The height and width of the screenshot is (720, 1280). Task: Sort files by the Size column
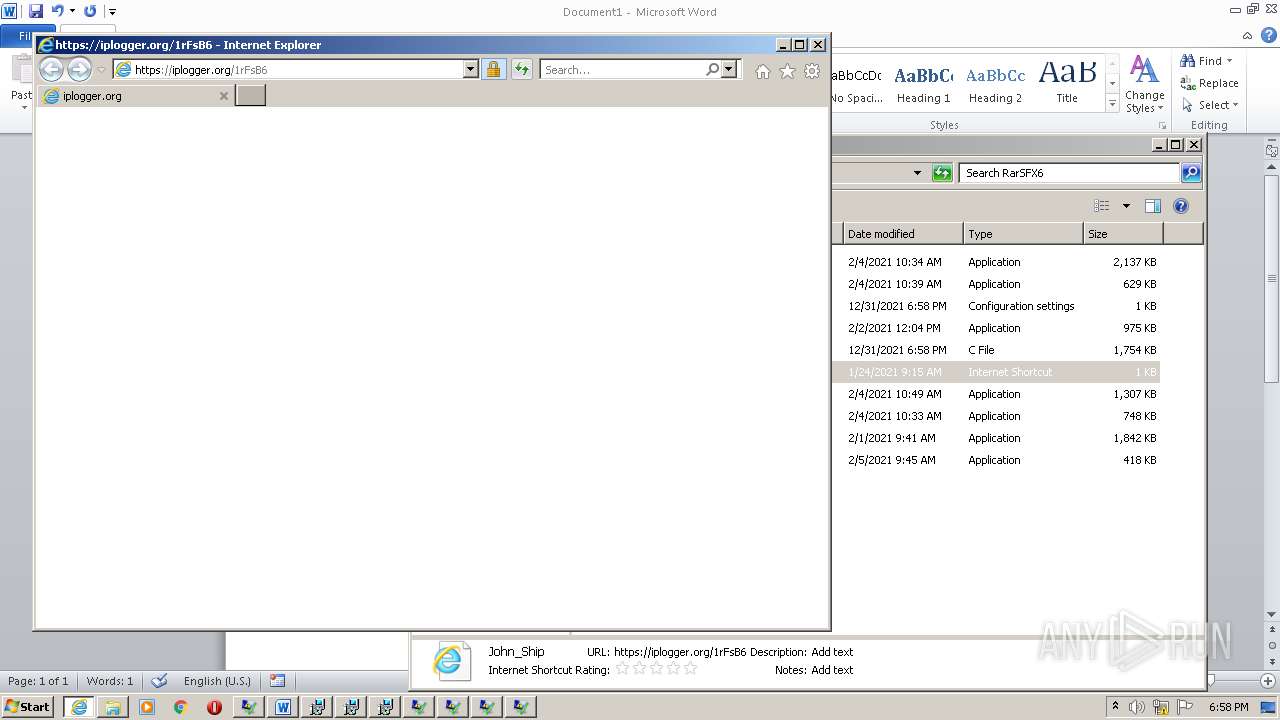(x=1123, y=234)
